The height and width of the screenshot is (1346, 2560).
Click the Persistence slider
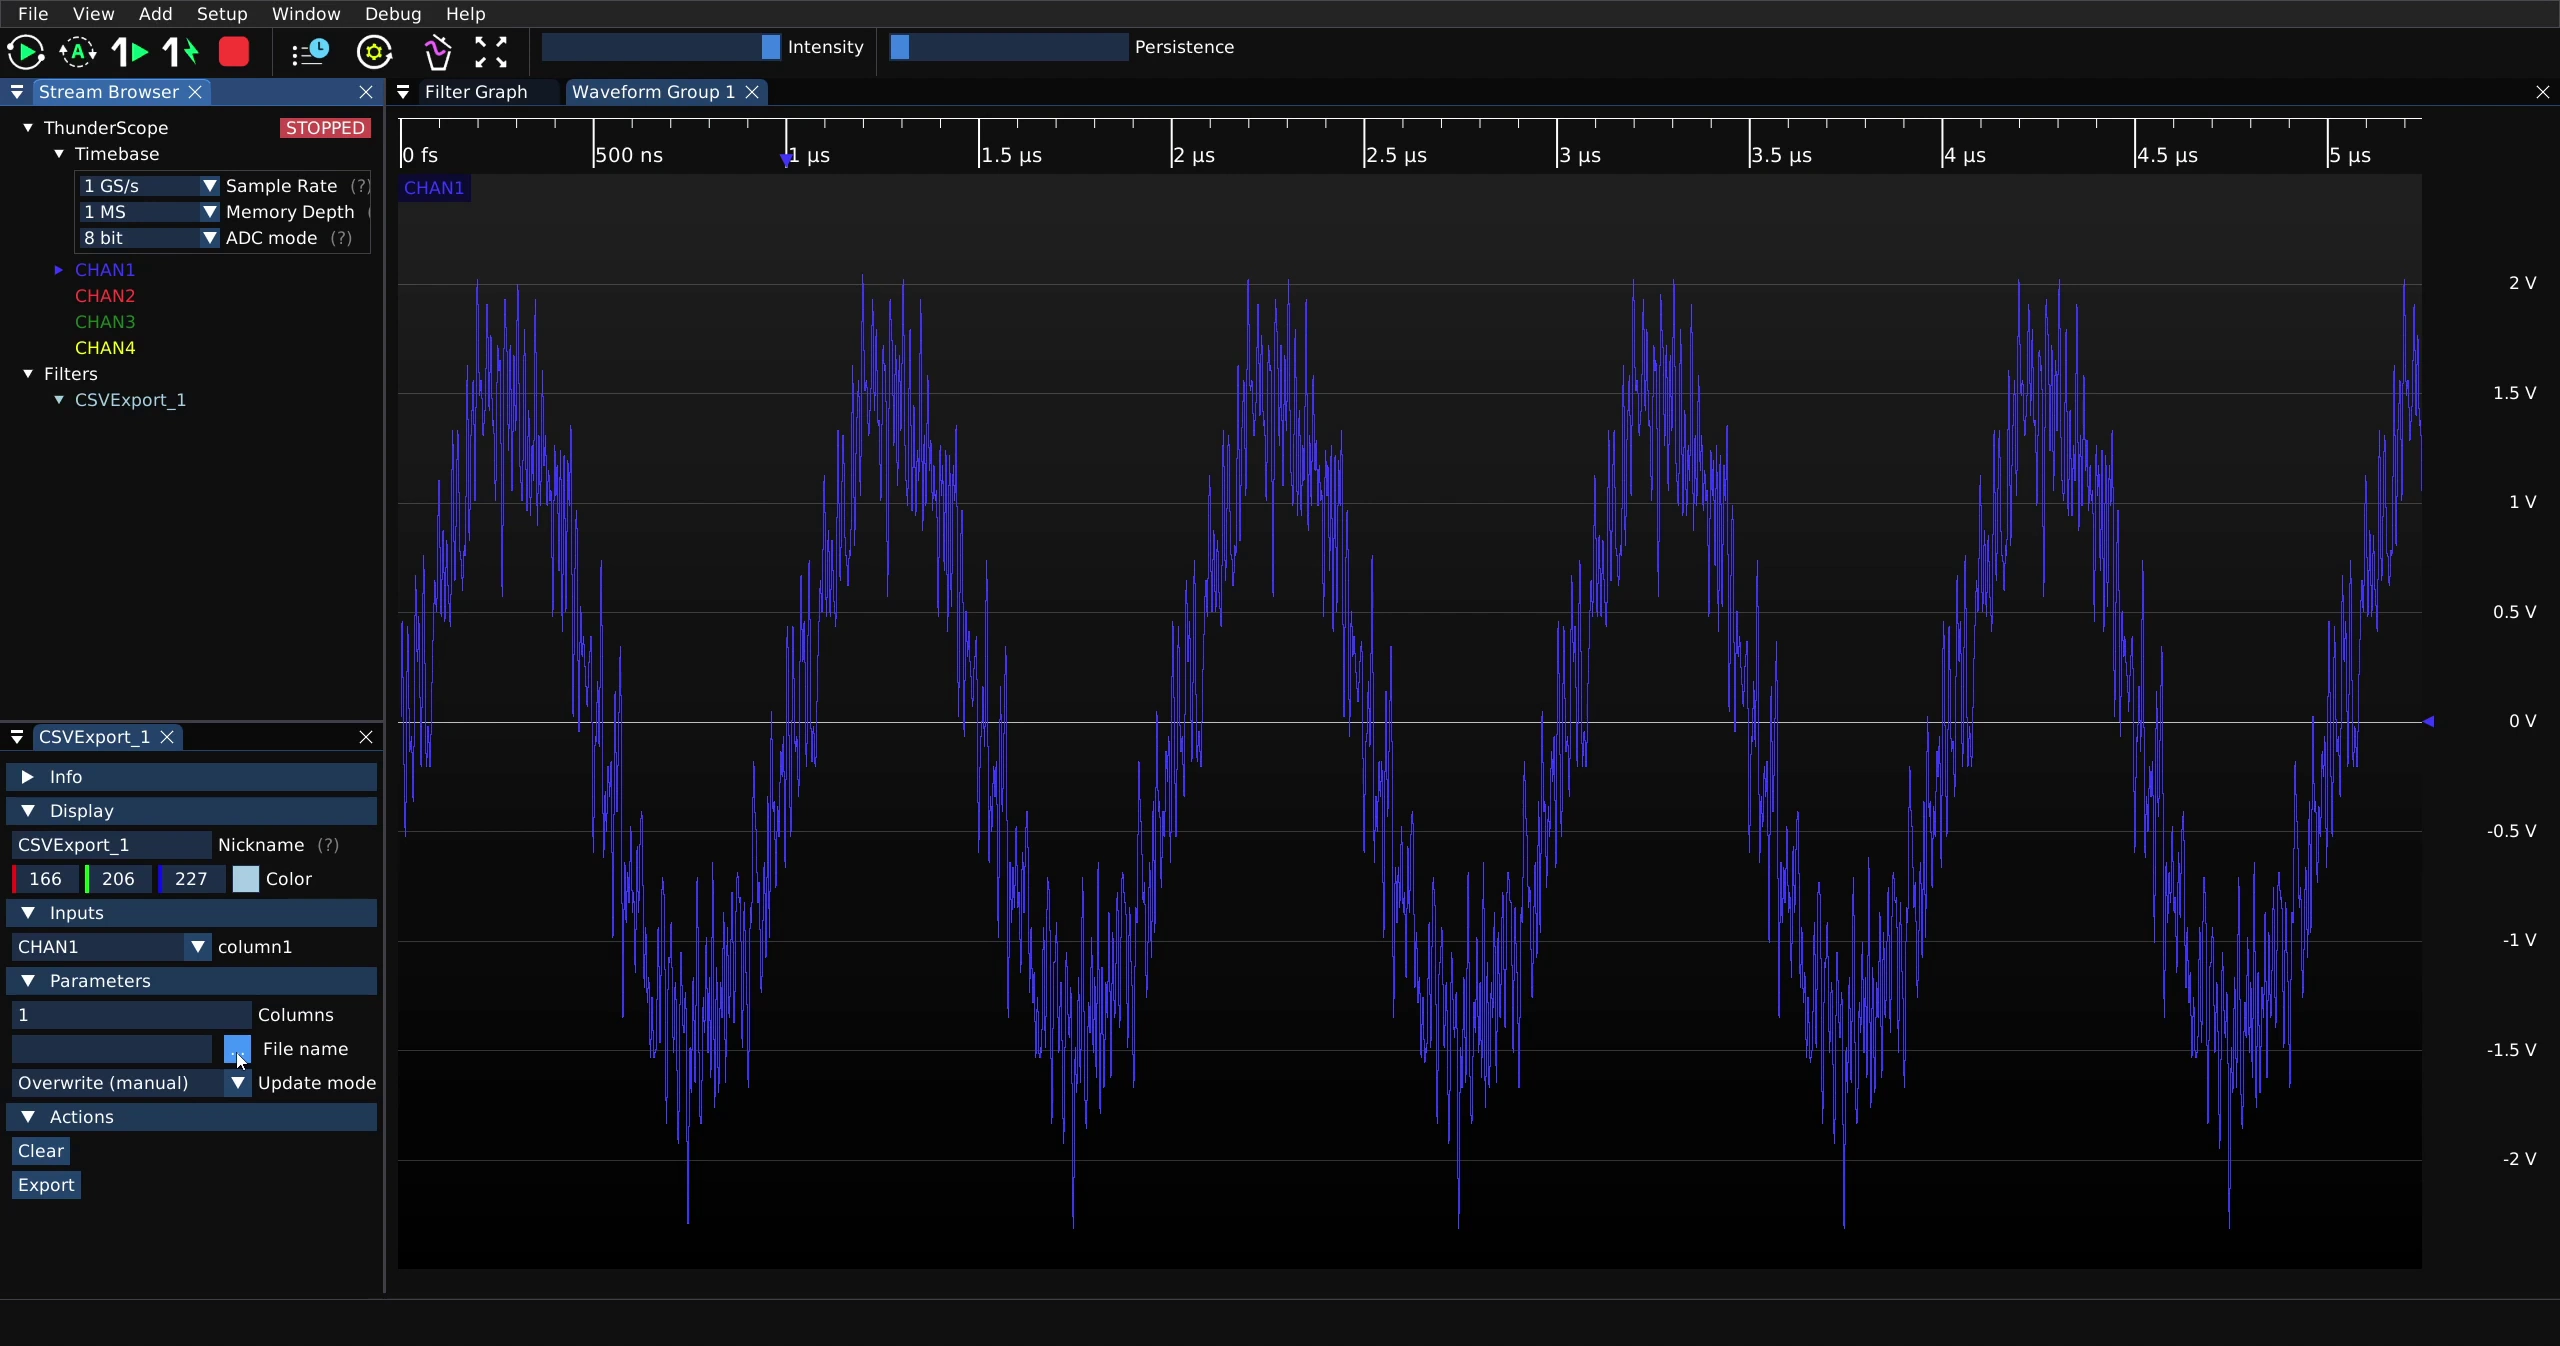click(x=1008, y=47)
